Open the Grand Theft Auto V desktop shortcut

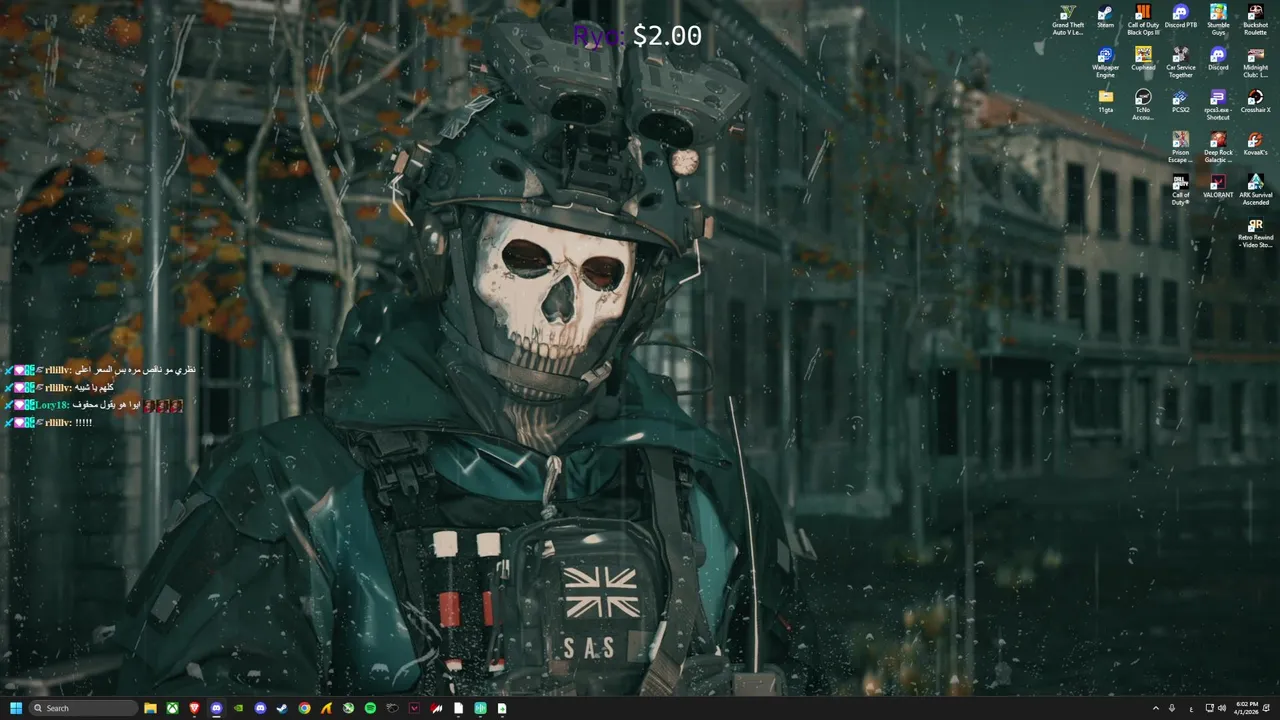[x=1067, y=20]
